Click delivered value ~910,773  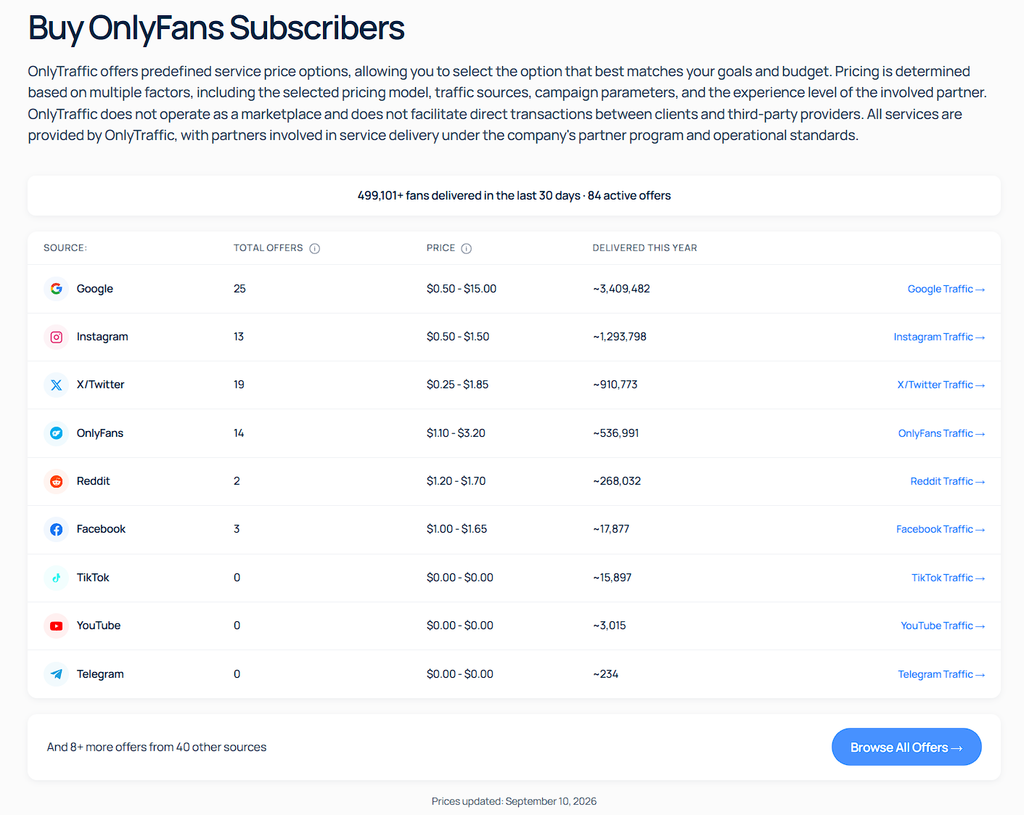pyautogui.click(x=615, y=385)
